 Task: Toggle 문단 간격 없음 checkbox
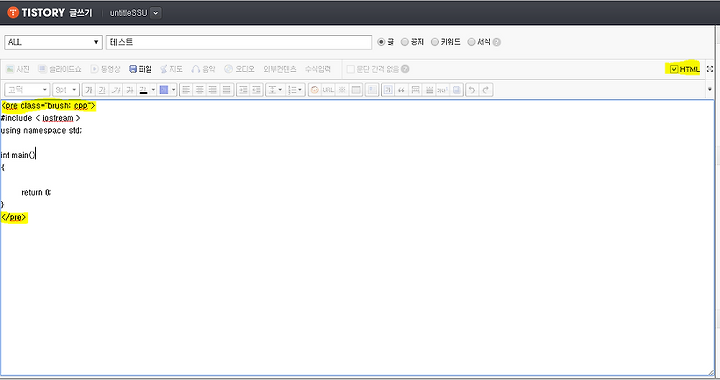[351, 69]
